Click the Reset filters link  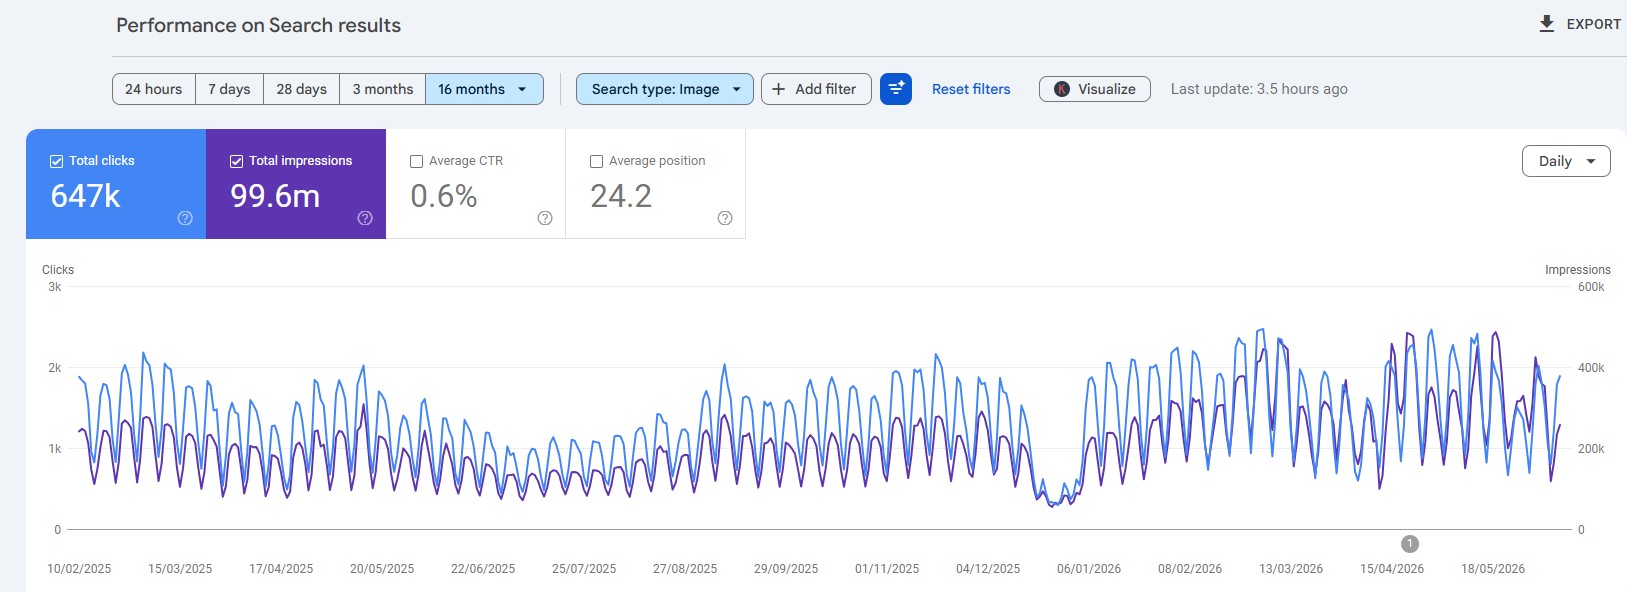[x=971, y=89]
